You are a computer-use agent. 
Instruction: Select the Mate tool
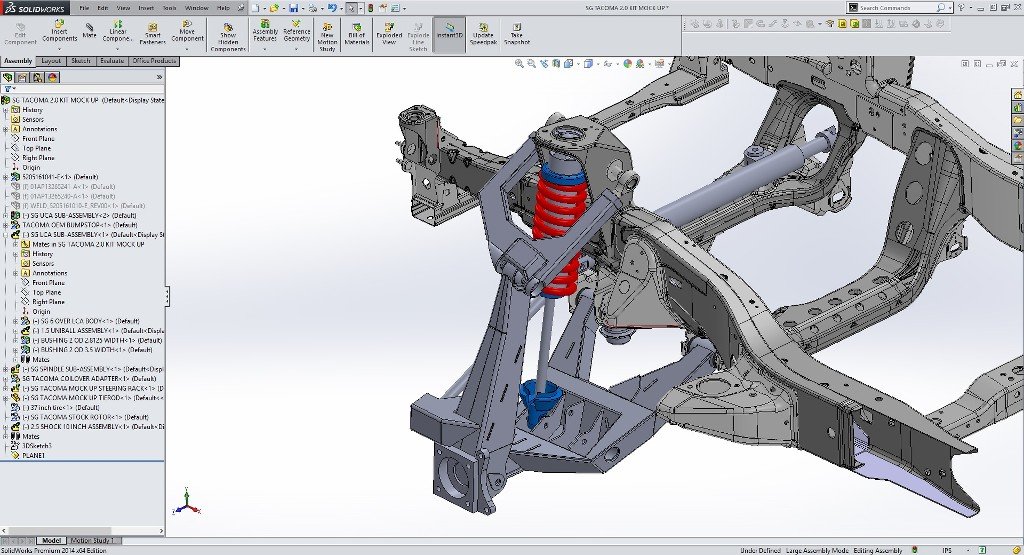pos(89,31)
